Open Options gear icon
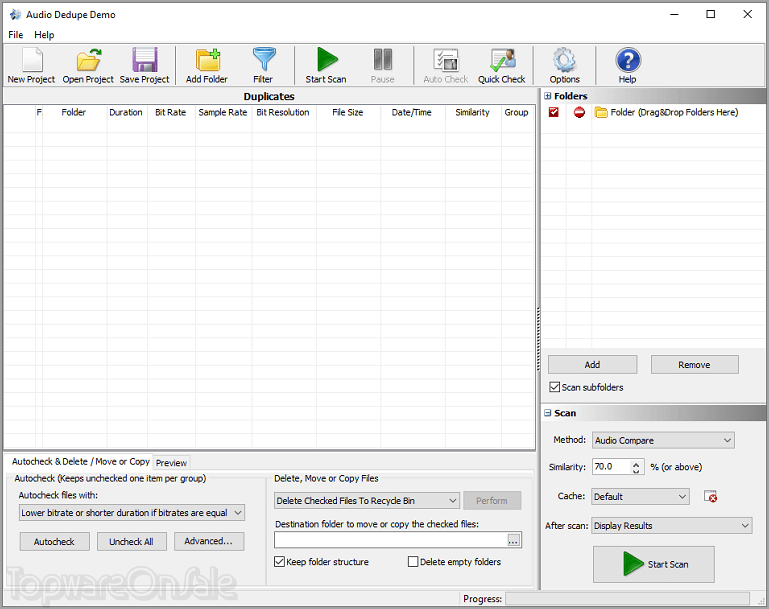 pyautogui.click(x=564, y=66)
